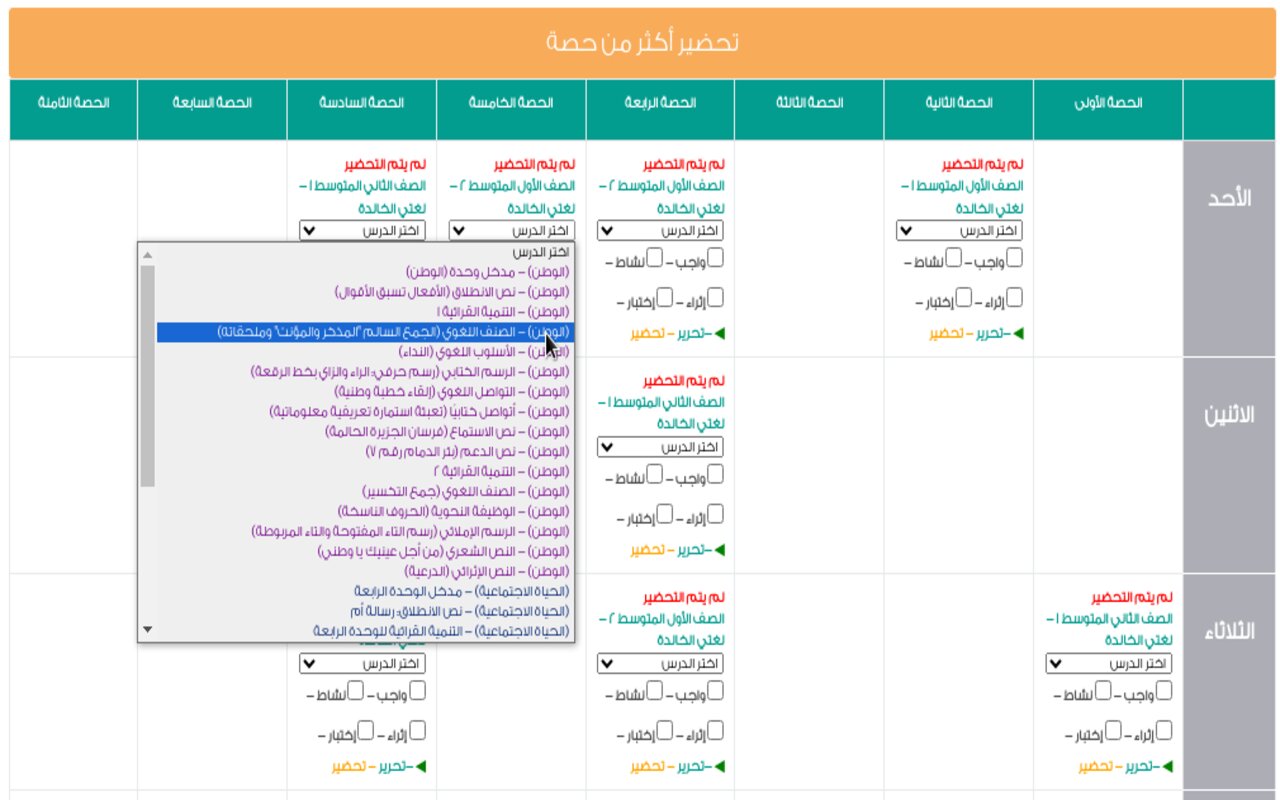The width and height of the screenshot is (1280, 800).
Task: Check إثراء in Sunday's fourth period cell
Action: (715, 297)
